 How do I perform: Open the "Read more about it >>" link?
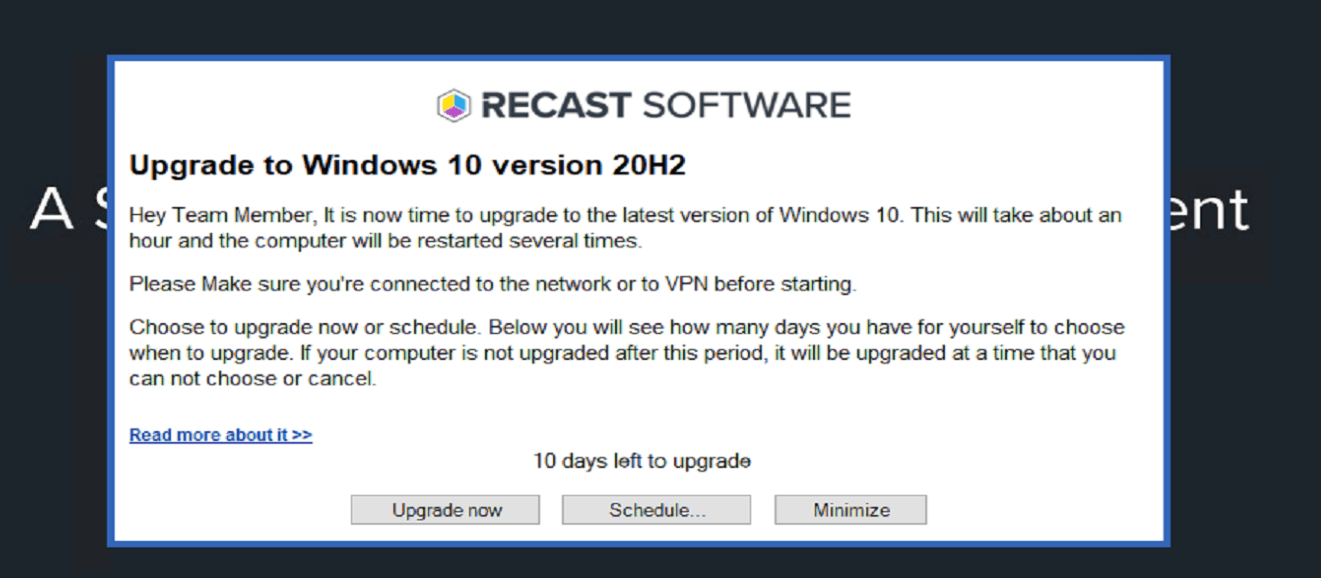click(x=221, y=435)
